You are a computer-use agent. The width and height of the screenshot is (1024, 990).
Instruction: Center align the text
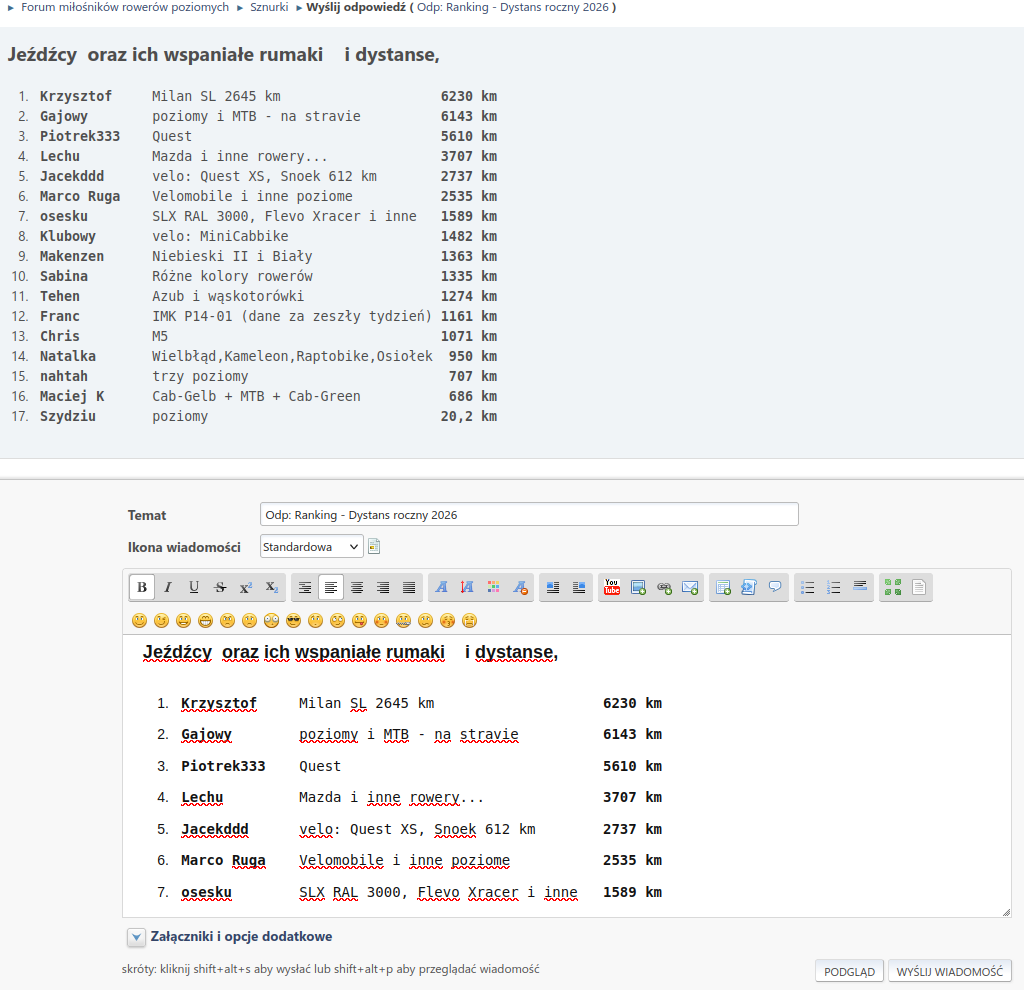(357, 587)
